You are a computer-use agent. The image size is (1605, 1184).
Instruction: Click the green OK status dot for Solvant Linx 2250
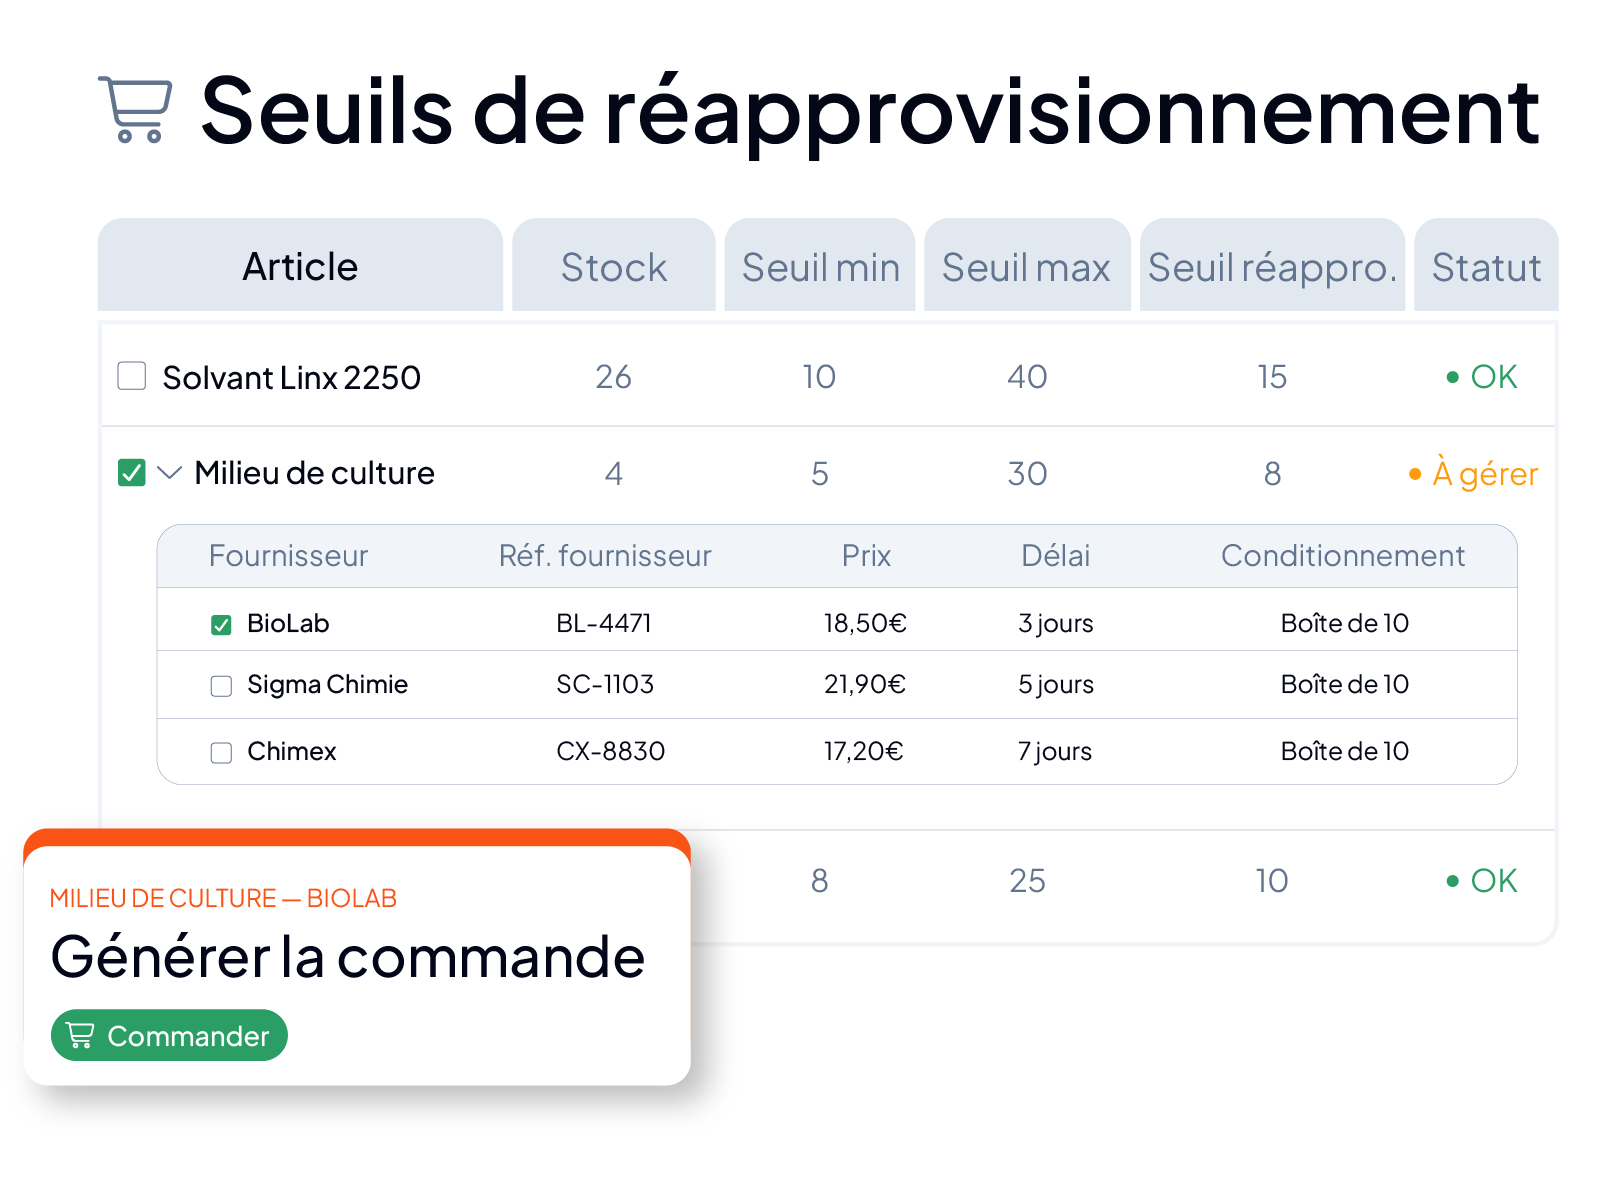click(x=1452, y=377)
